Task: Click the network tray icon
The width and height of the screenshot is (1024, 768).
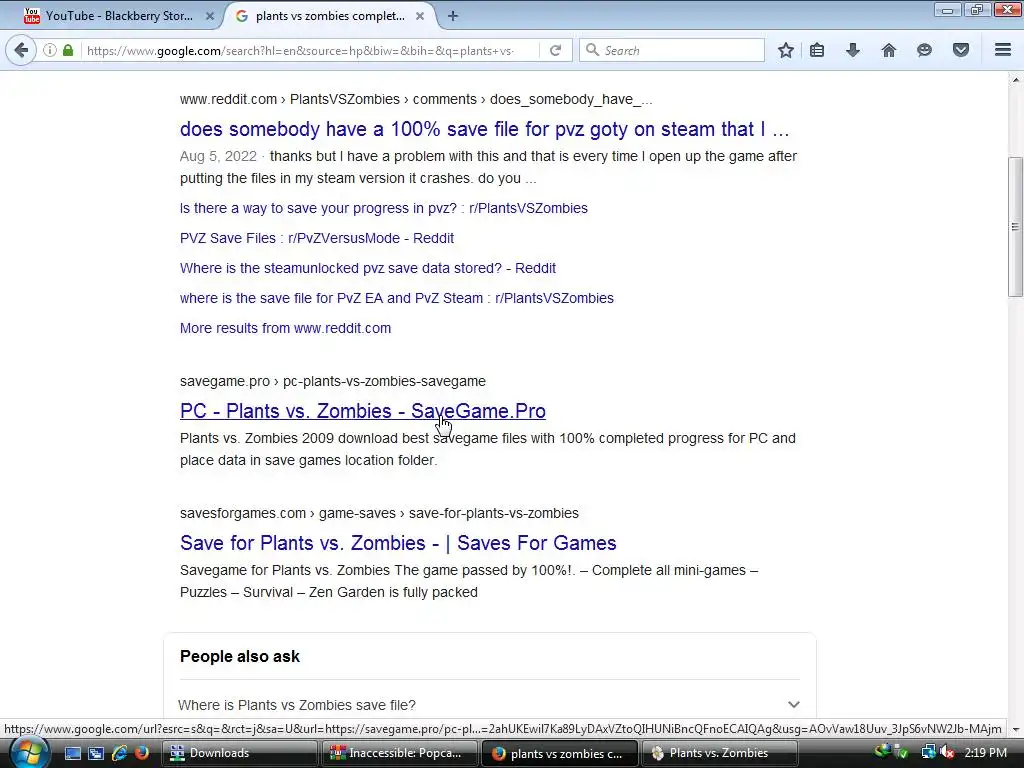Action: pos(928,753)
